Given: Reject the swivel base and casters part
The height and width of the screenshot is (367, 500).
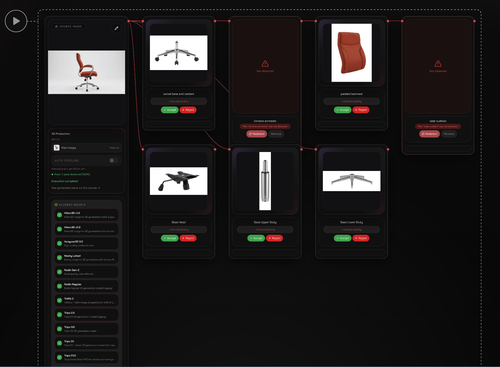Looking at the screenshot, I should click(188, 110).
